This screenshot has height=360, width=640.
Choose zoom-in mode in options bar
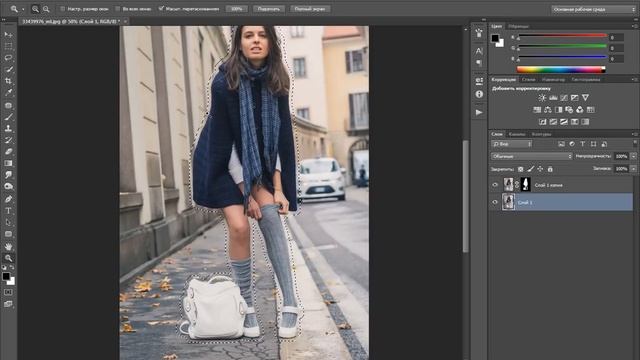click(x=36, y=9)
